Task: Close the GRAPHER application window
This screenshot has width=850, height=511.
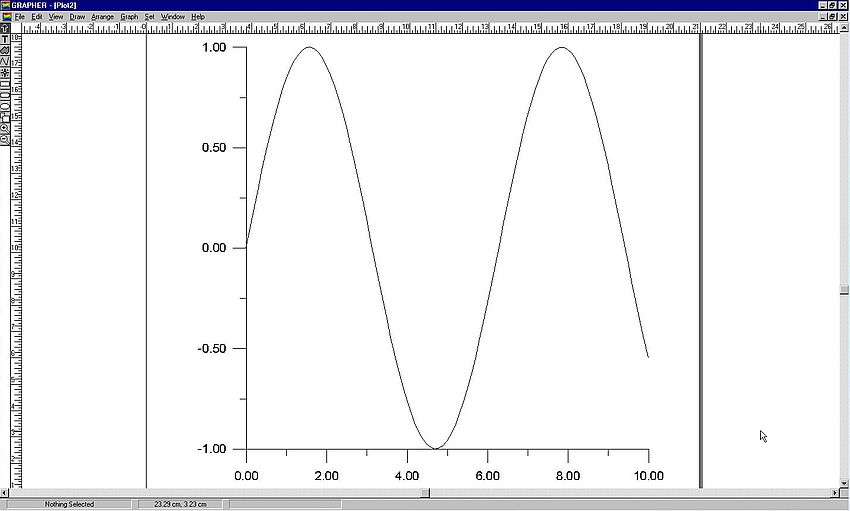Action: coord(843,5)
